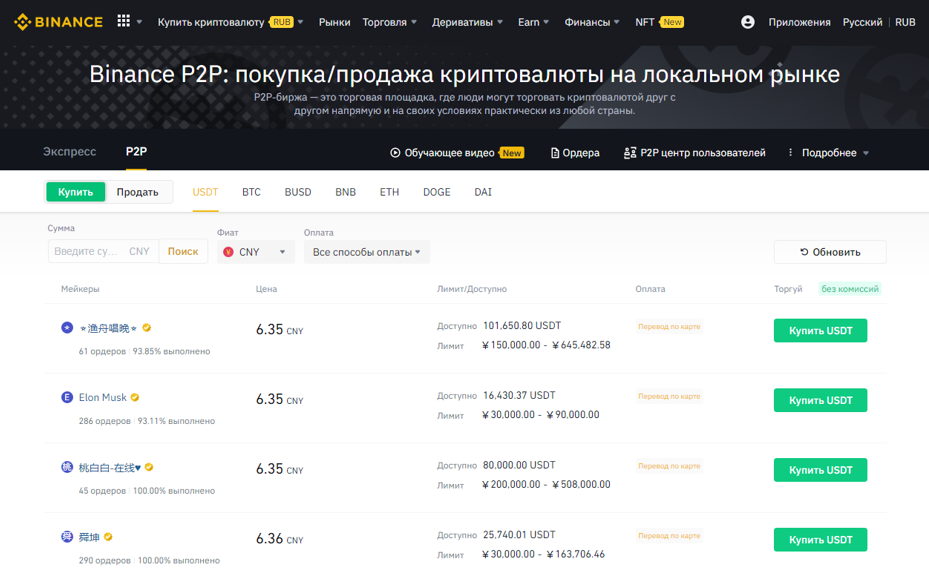The width and height of the screenshot is (929, 575).
Task: Click the avatar of maker 桃白白-在线
Action: click(x=67, y=467)
